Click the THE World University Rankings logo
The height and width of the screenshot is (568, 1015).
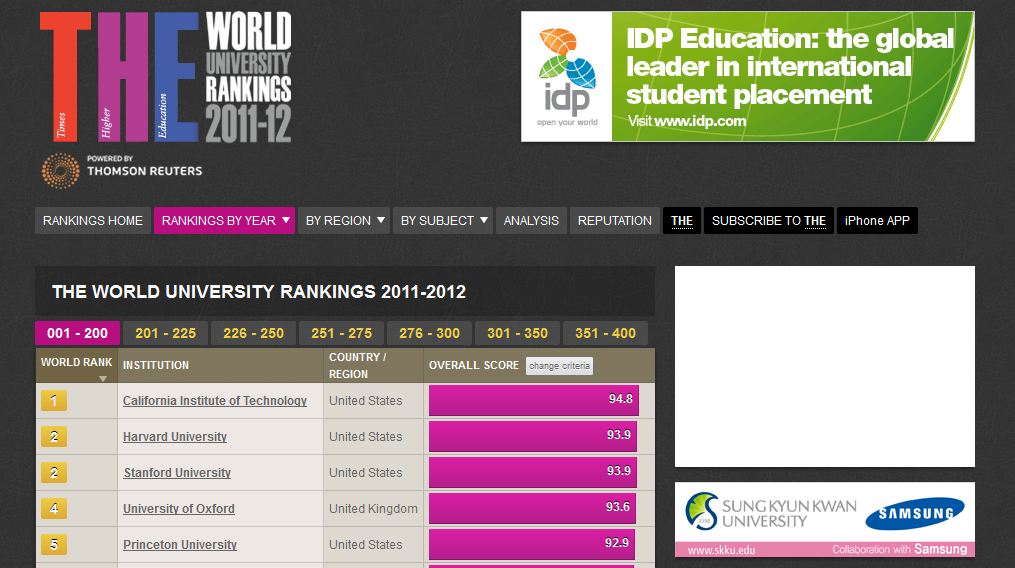[166, 76]
